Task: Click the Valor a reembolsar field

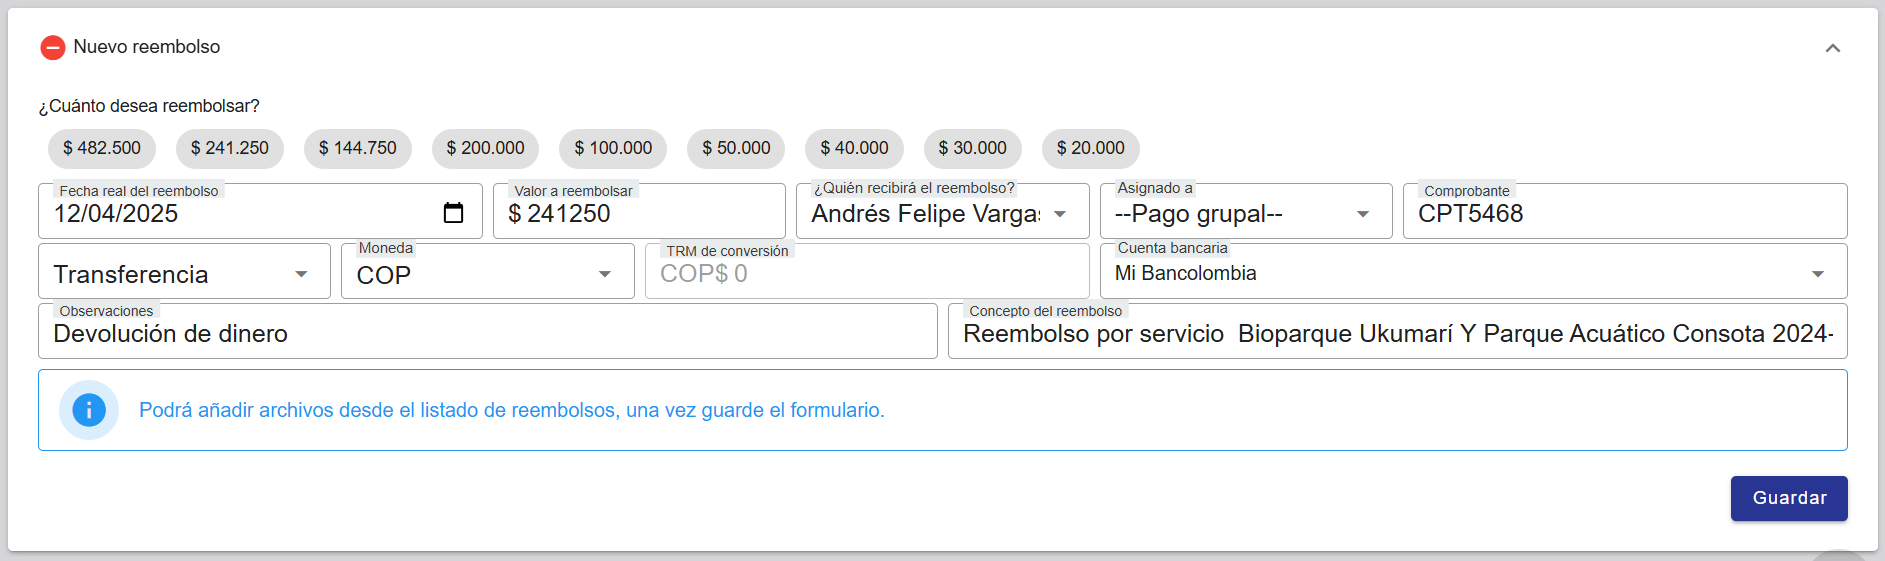Action: tap(640, 214)
